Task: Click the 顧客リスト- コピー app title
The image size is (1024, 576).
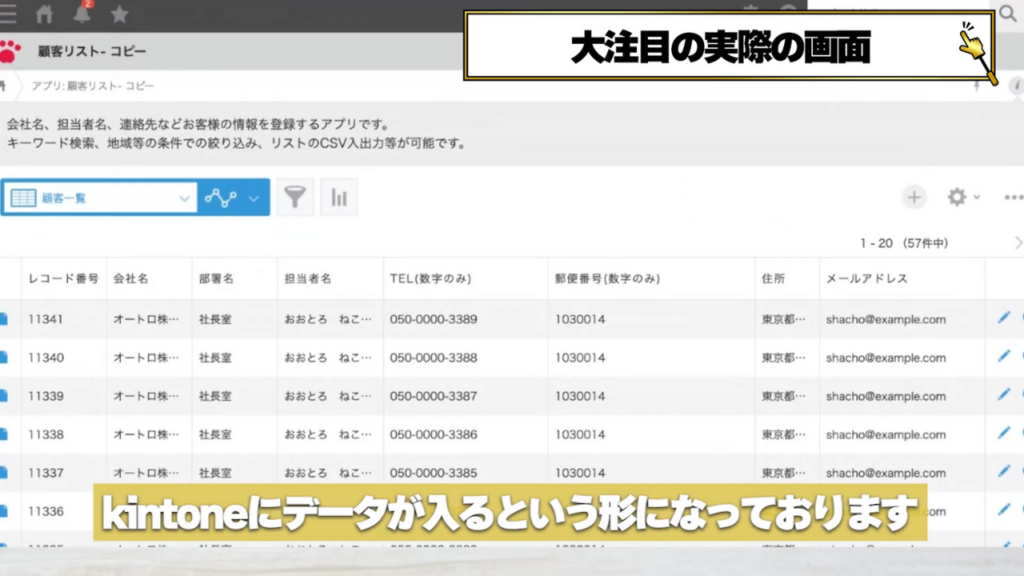Action: (92, 51)
